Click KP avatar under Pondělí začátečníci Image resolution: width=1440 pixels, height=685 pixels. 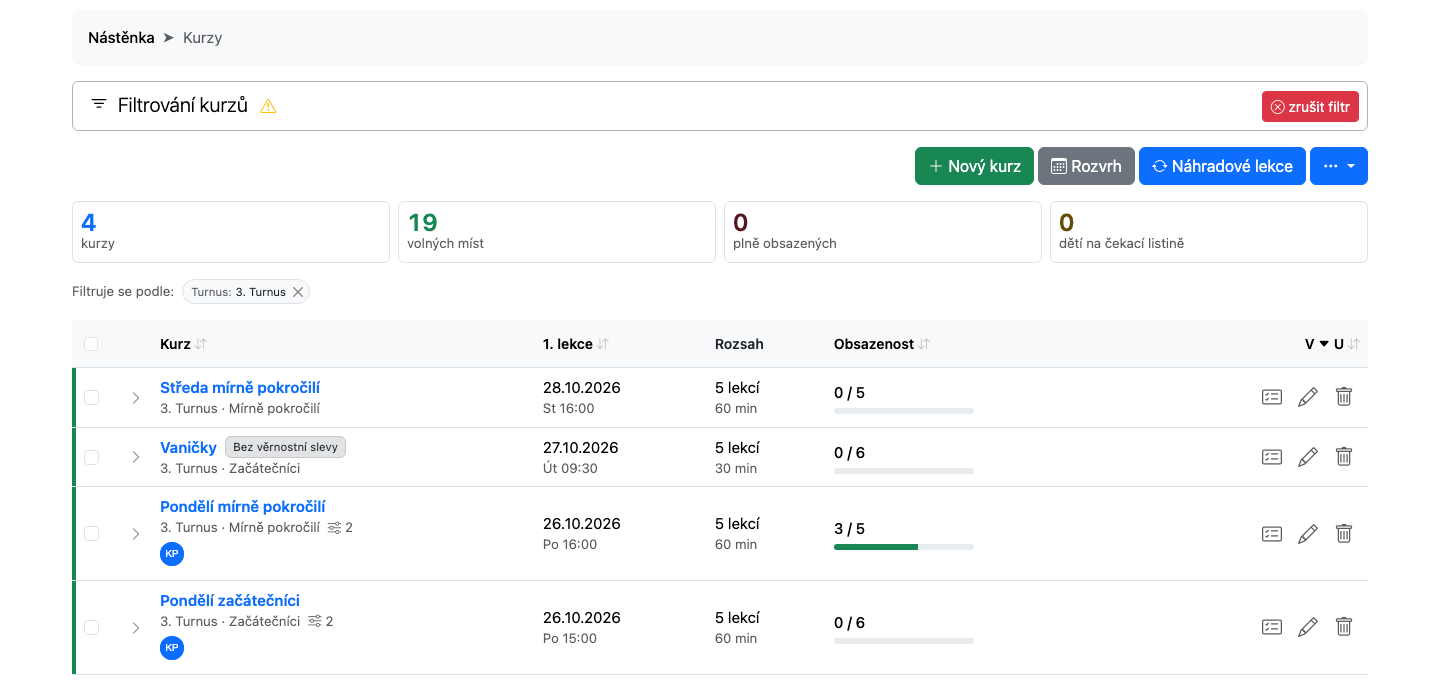coord(172,648)
